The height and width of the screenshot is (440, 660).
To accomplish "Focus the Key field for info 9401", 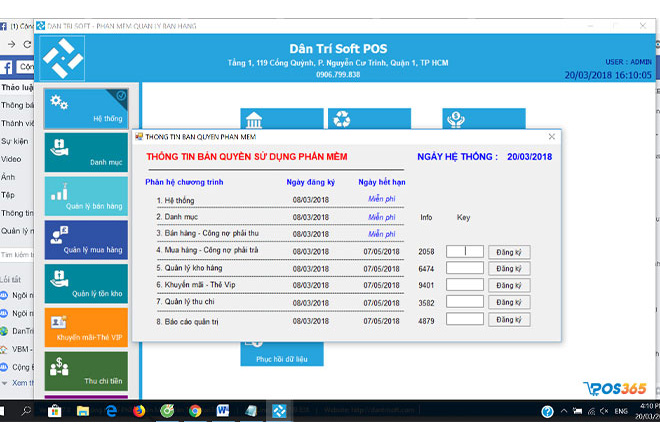I will pyautogui.click(x=465, y=285).
